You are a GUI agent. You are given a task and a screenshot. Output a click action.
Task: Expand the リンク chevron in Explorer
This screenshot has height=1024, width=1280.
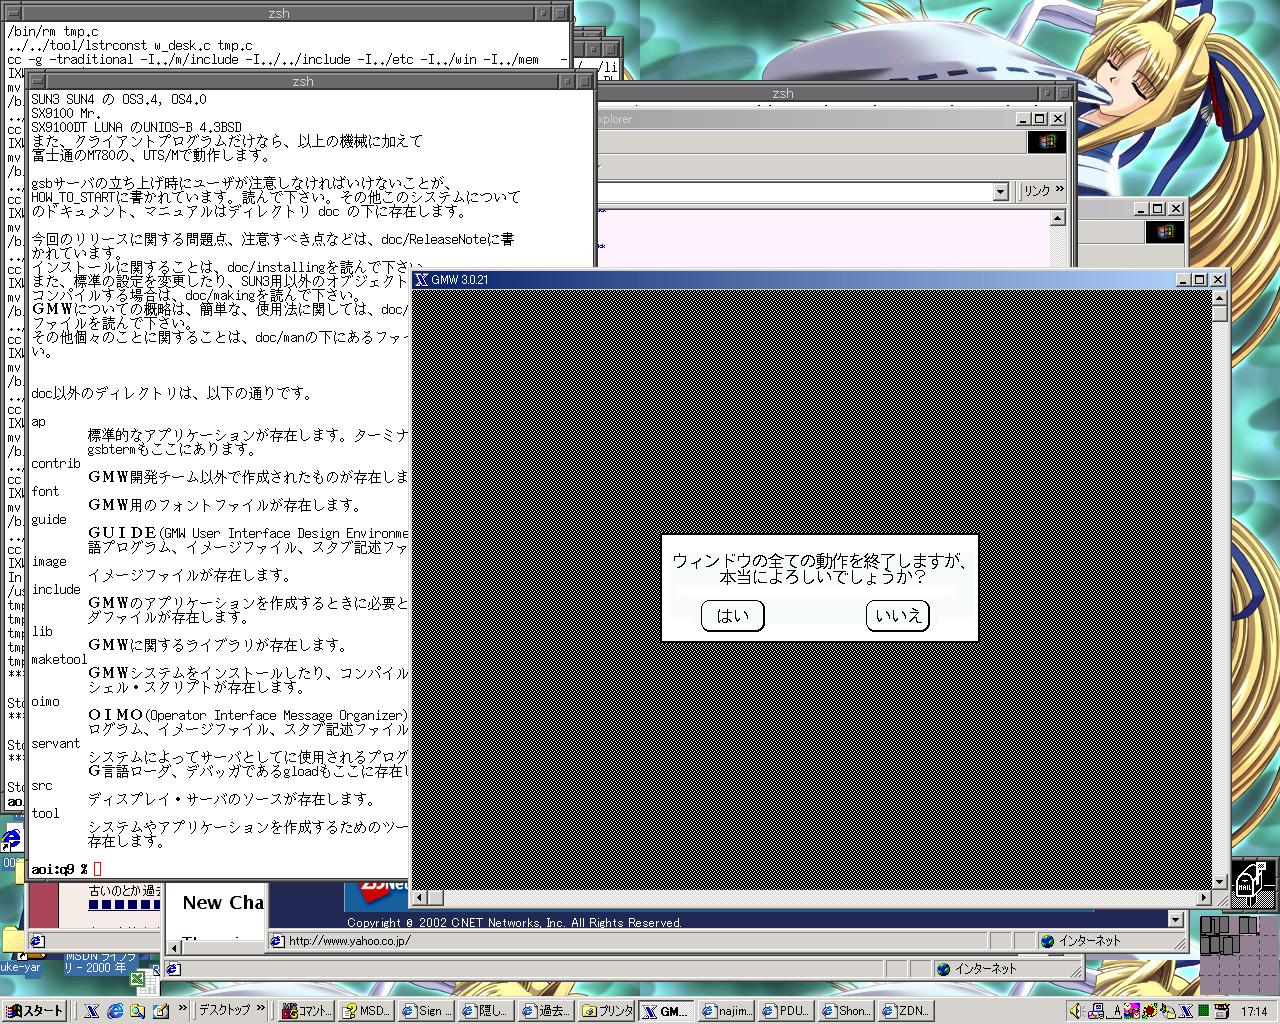tap(1060, 189)
